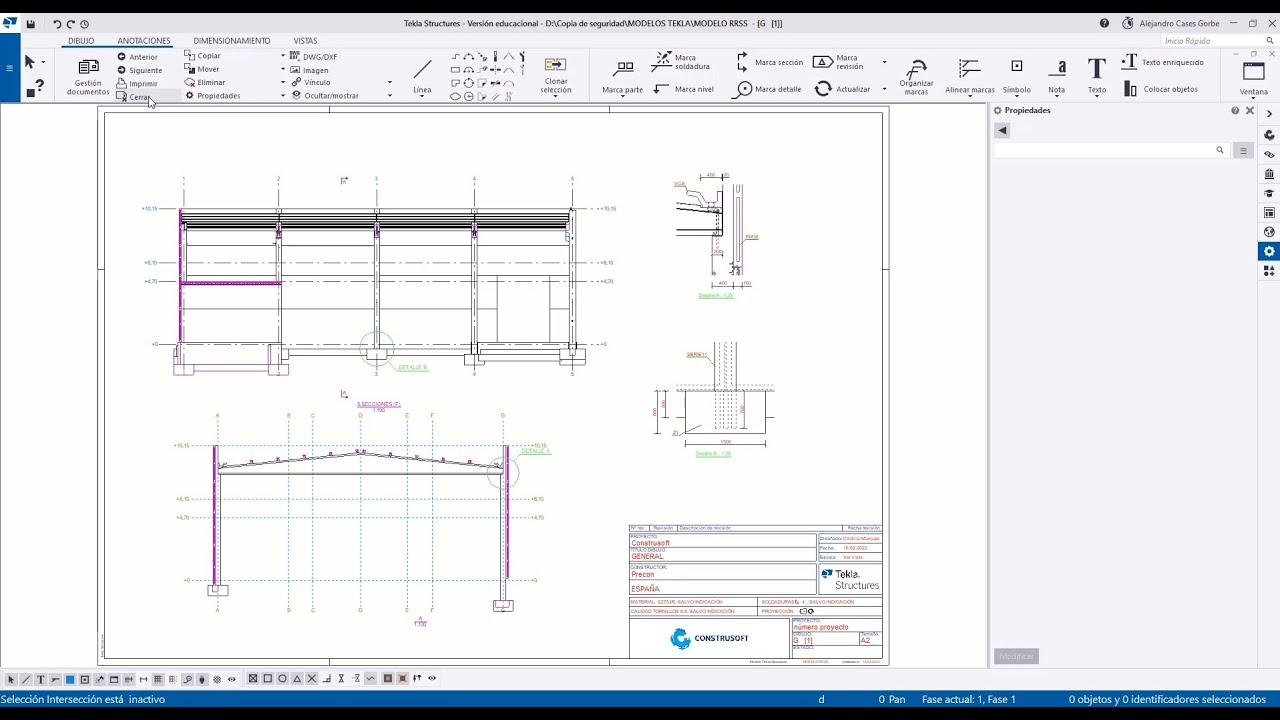Click Actualizar marks
The height and width of the screenshot is (720, 1280).
click(842, 89)
